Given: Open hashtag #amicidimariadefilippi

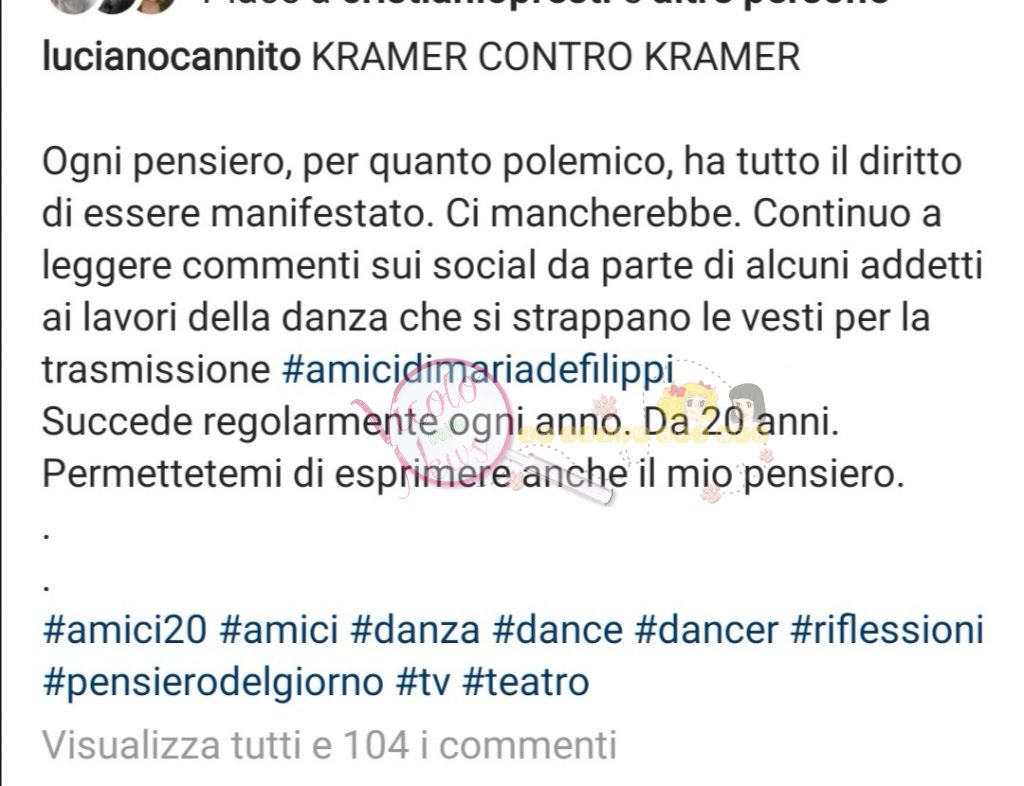Looking at the screenshot, I should pos(477,369).
